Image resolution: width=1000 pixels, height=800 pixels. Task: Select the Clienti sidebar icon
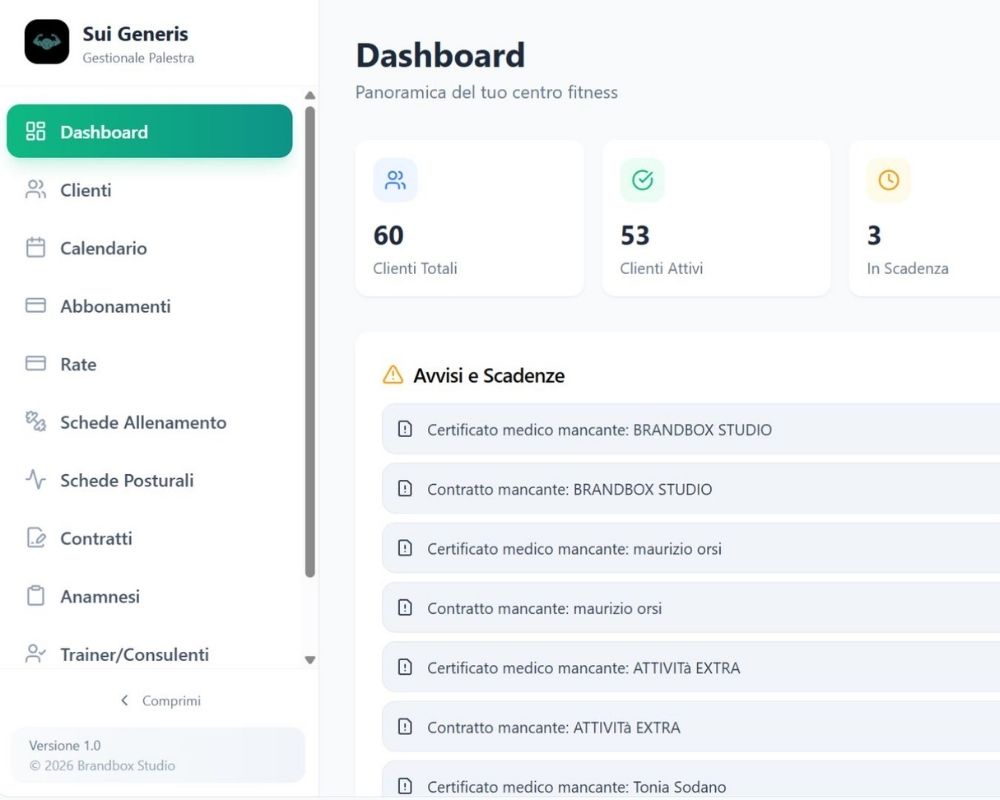pos(35,190)
